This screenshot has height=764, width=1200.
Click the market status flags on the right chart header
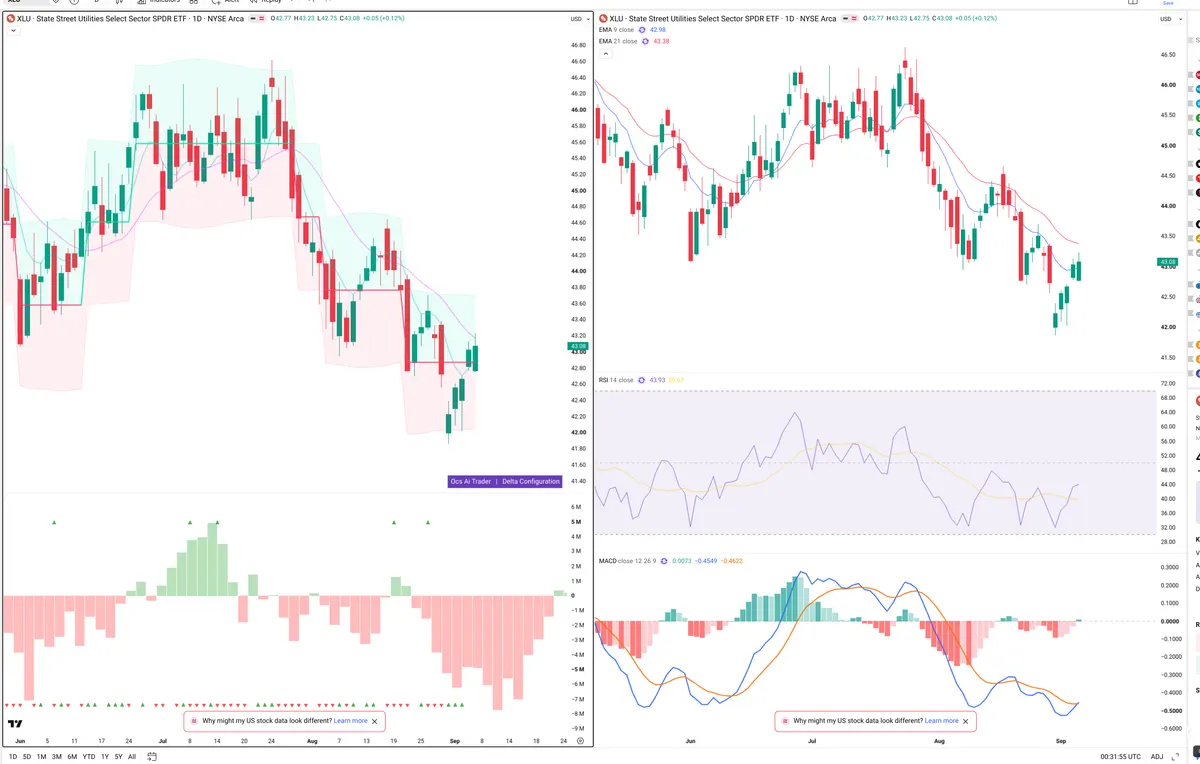coord(848,19)
